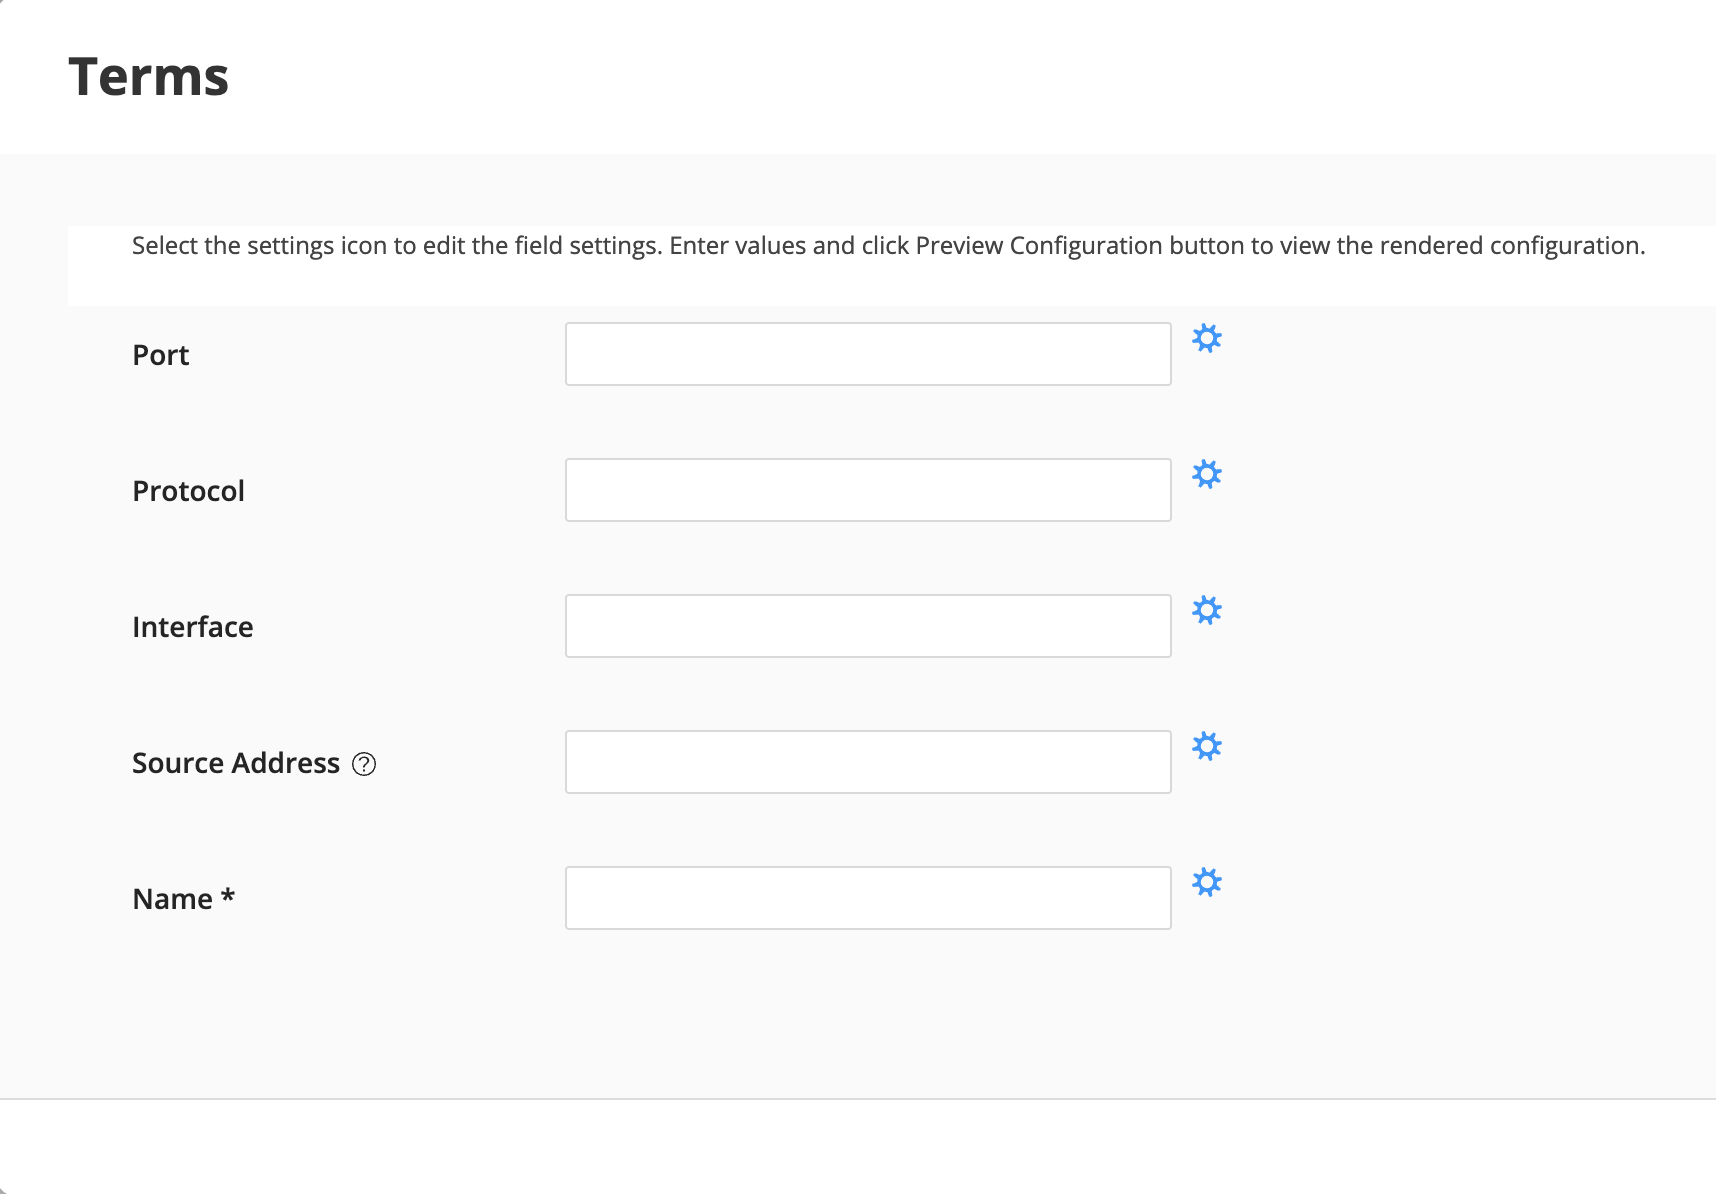Select the Protocol field label
The image size is (1716, 1194).
coord(188,490)
